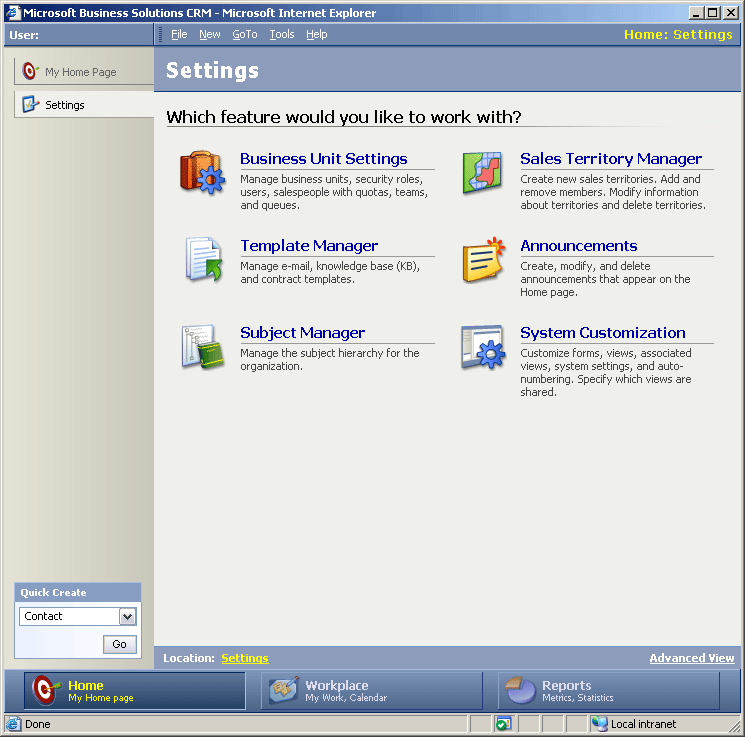Click the Internet Explorer page icon in status bar

click(x=13, y=724)
